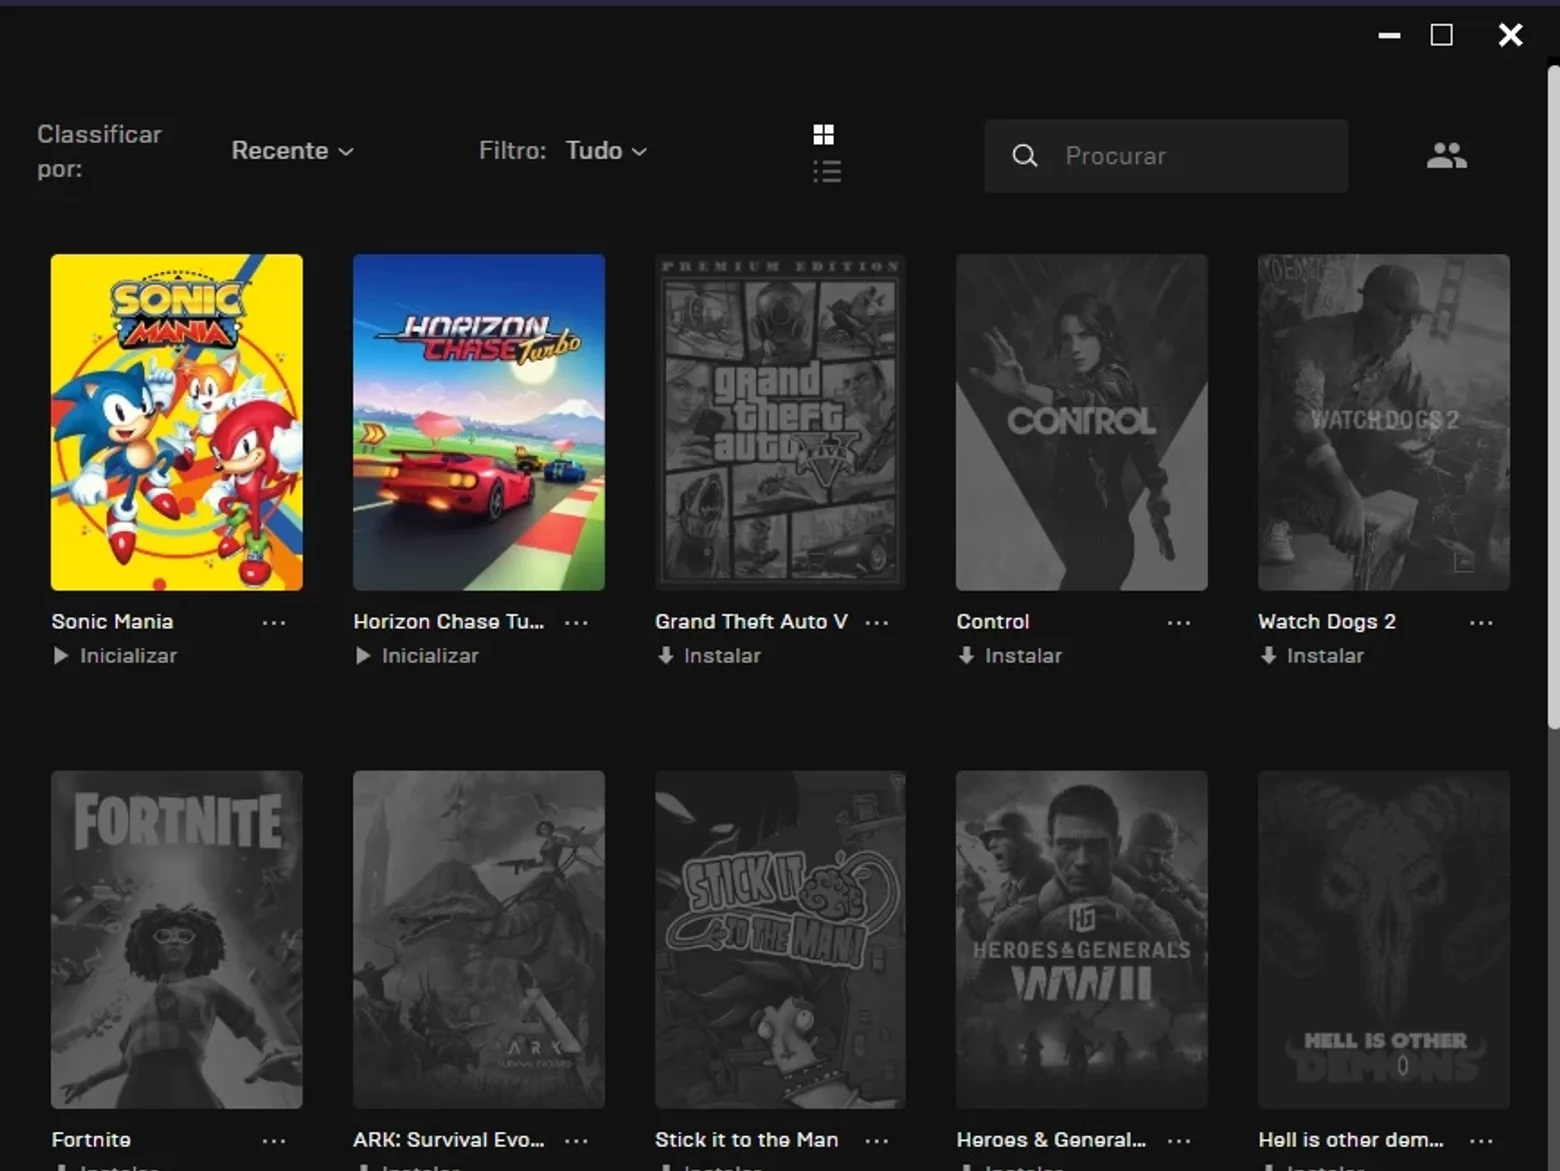Screen dimensions: 1560x1171
Task: Click Instalar for Control
Action: [x=1023, y=656]
